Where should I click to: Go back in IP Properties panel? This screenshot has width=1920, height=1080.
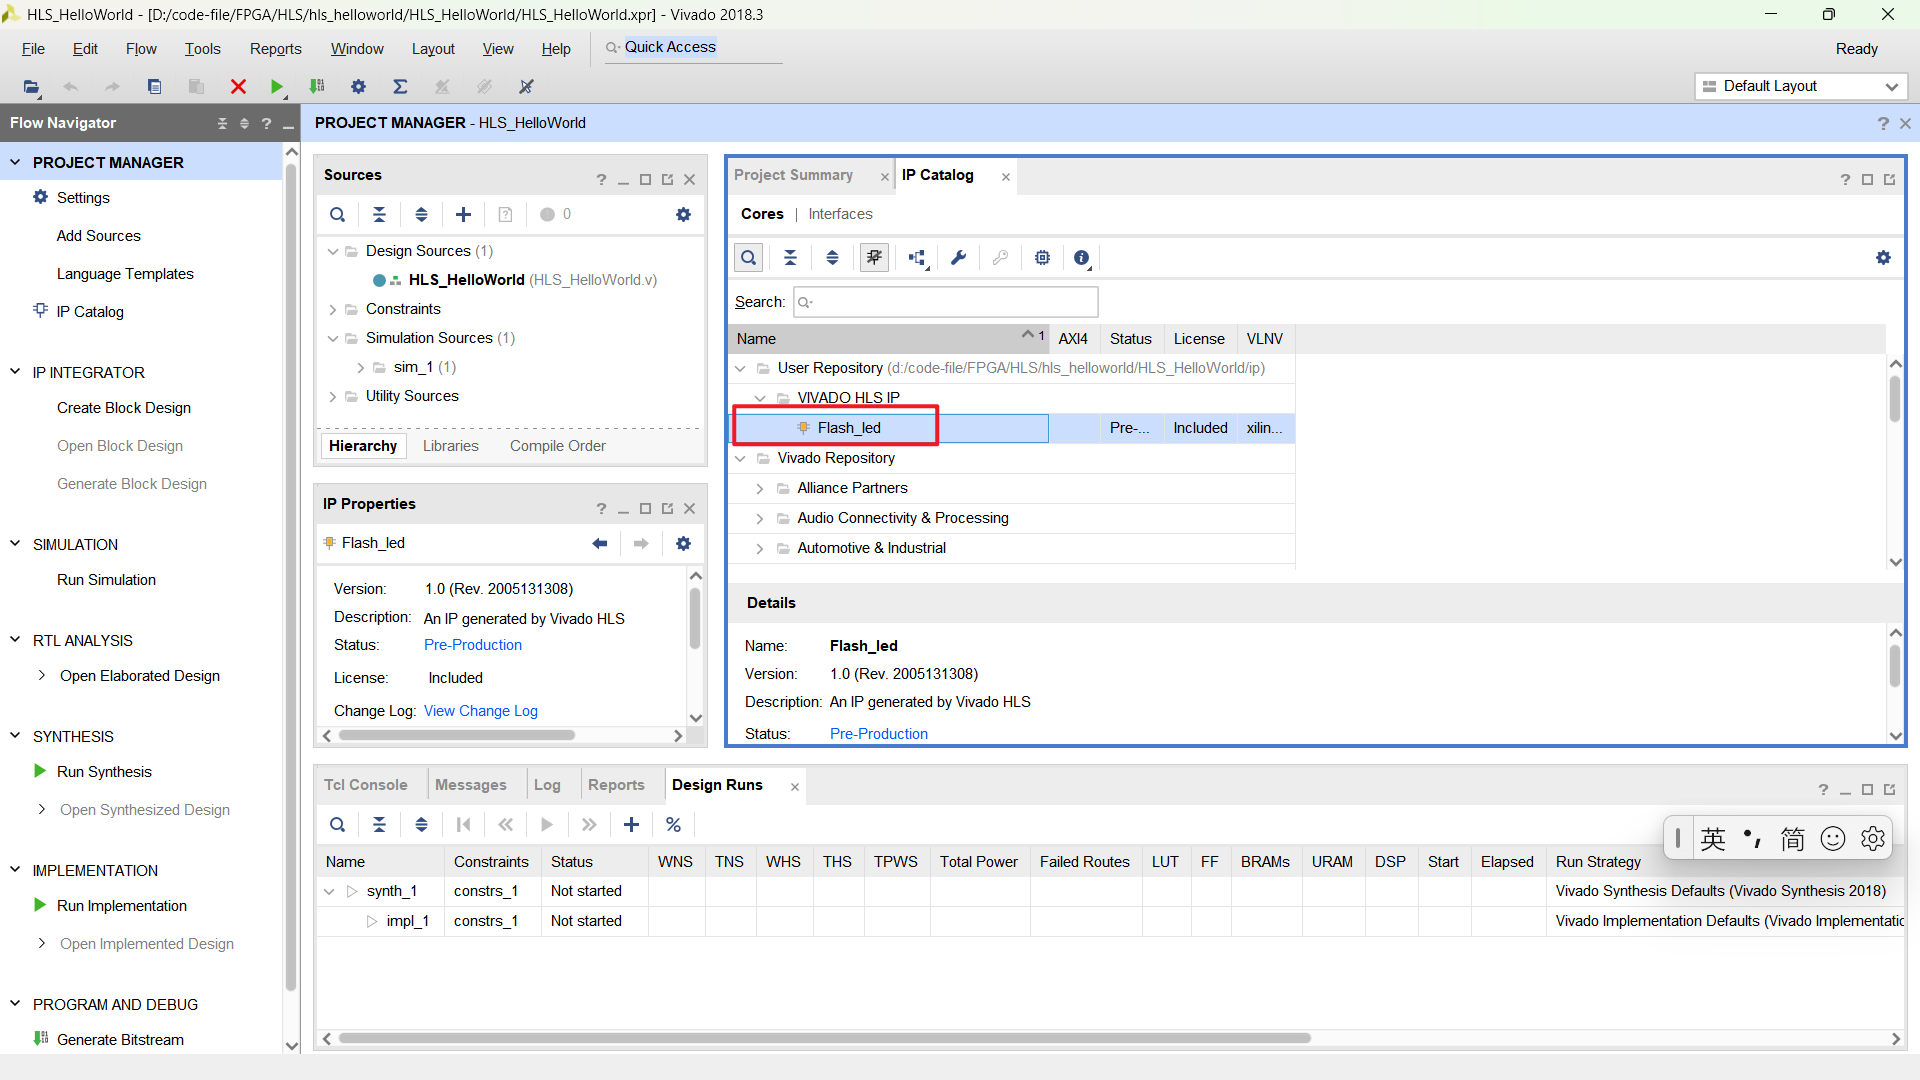pyautogui.click(x=600, y=543)
